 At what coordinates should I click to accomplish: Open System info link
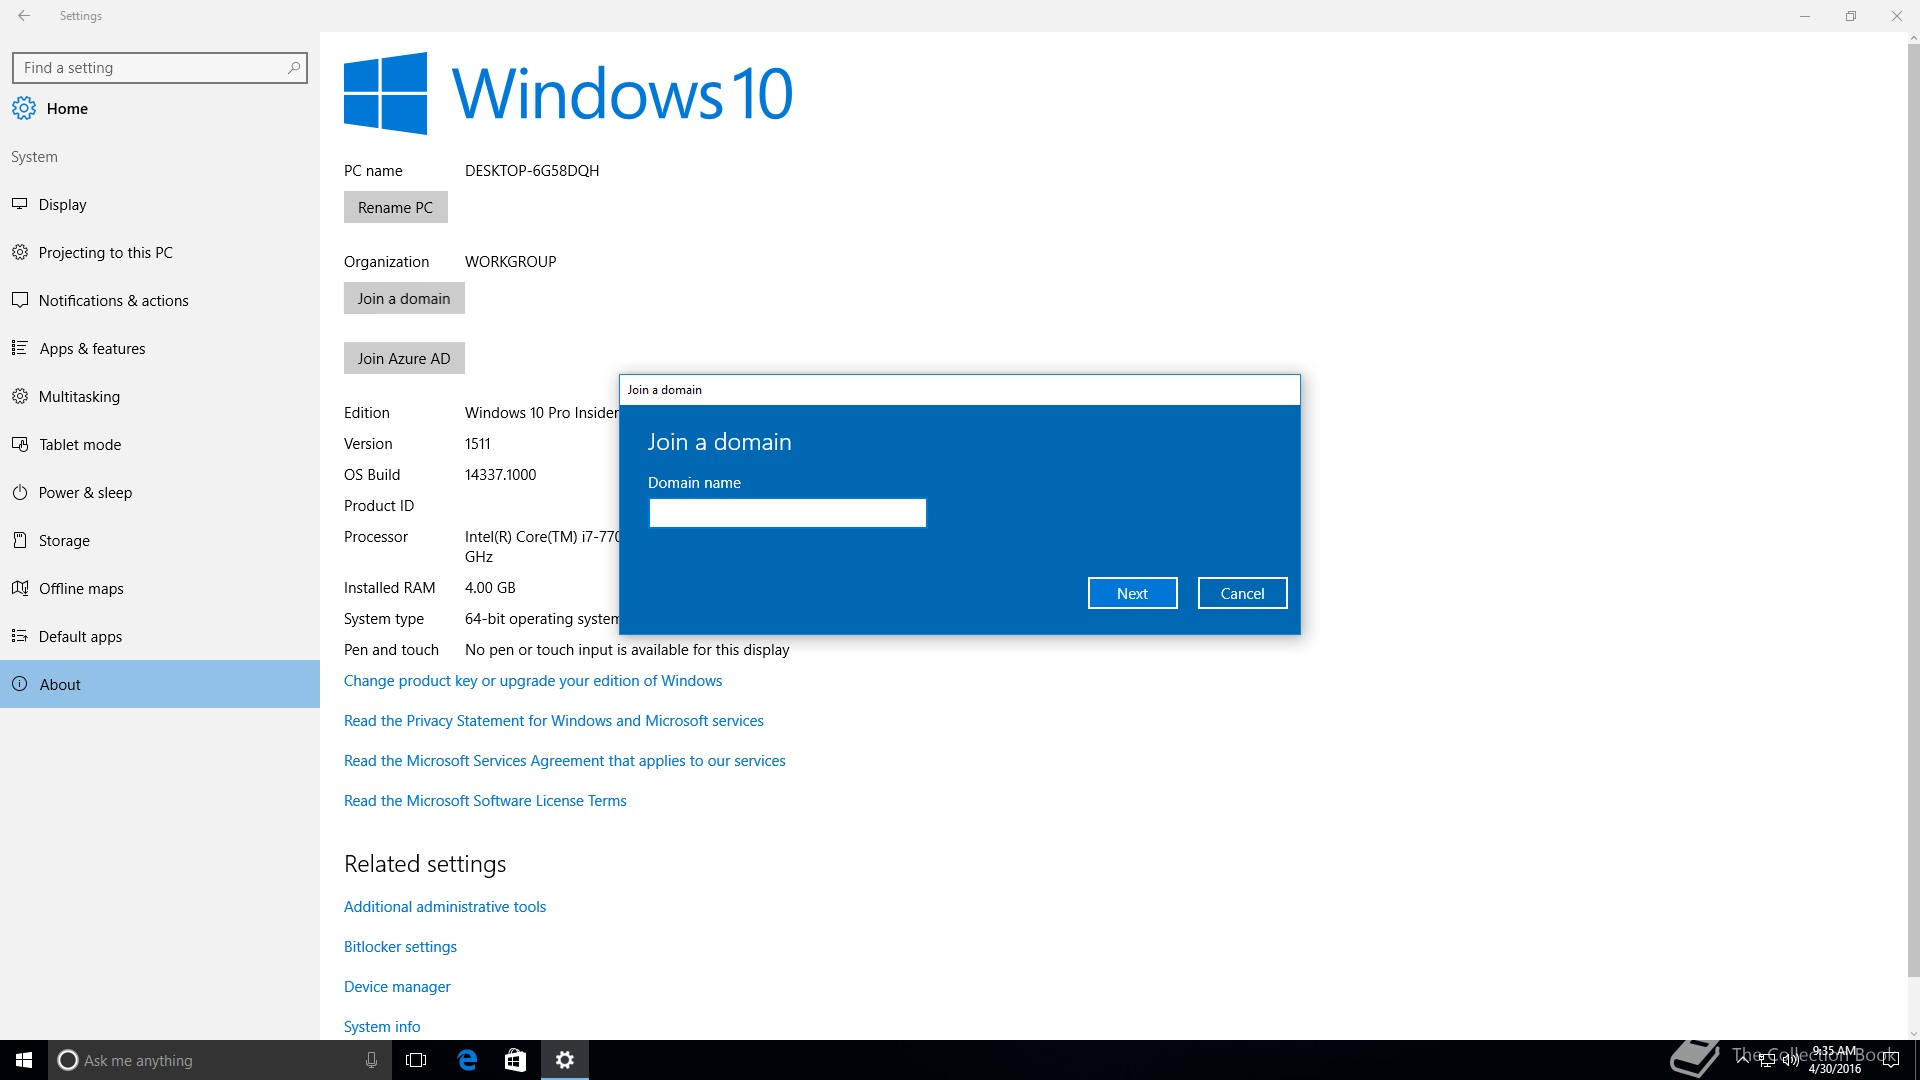382,1026
